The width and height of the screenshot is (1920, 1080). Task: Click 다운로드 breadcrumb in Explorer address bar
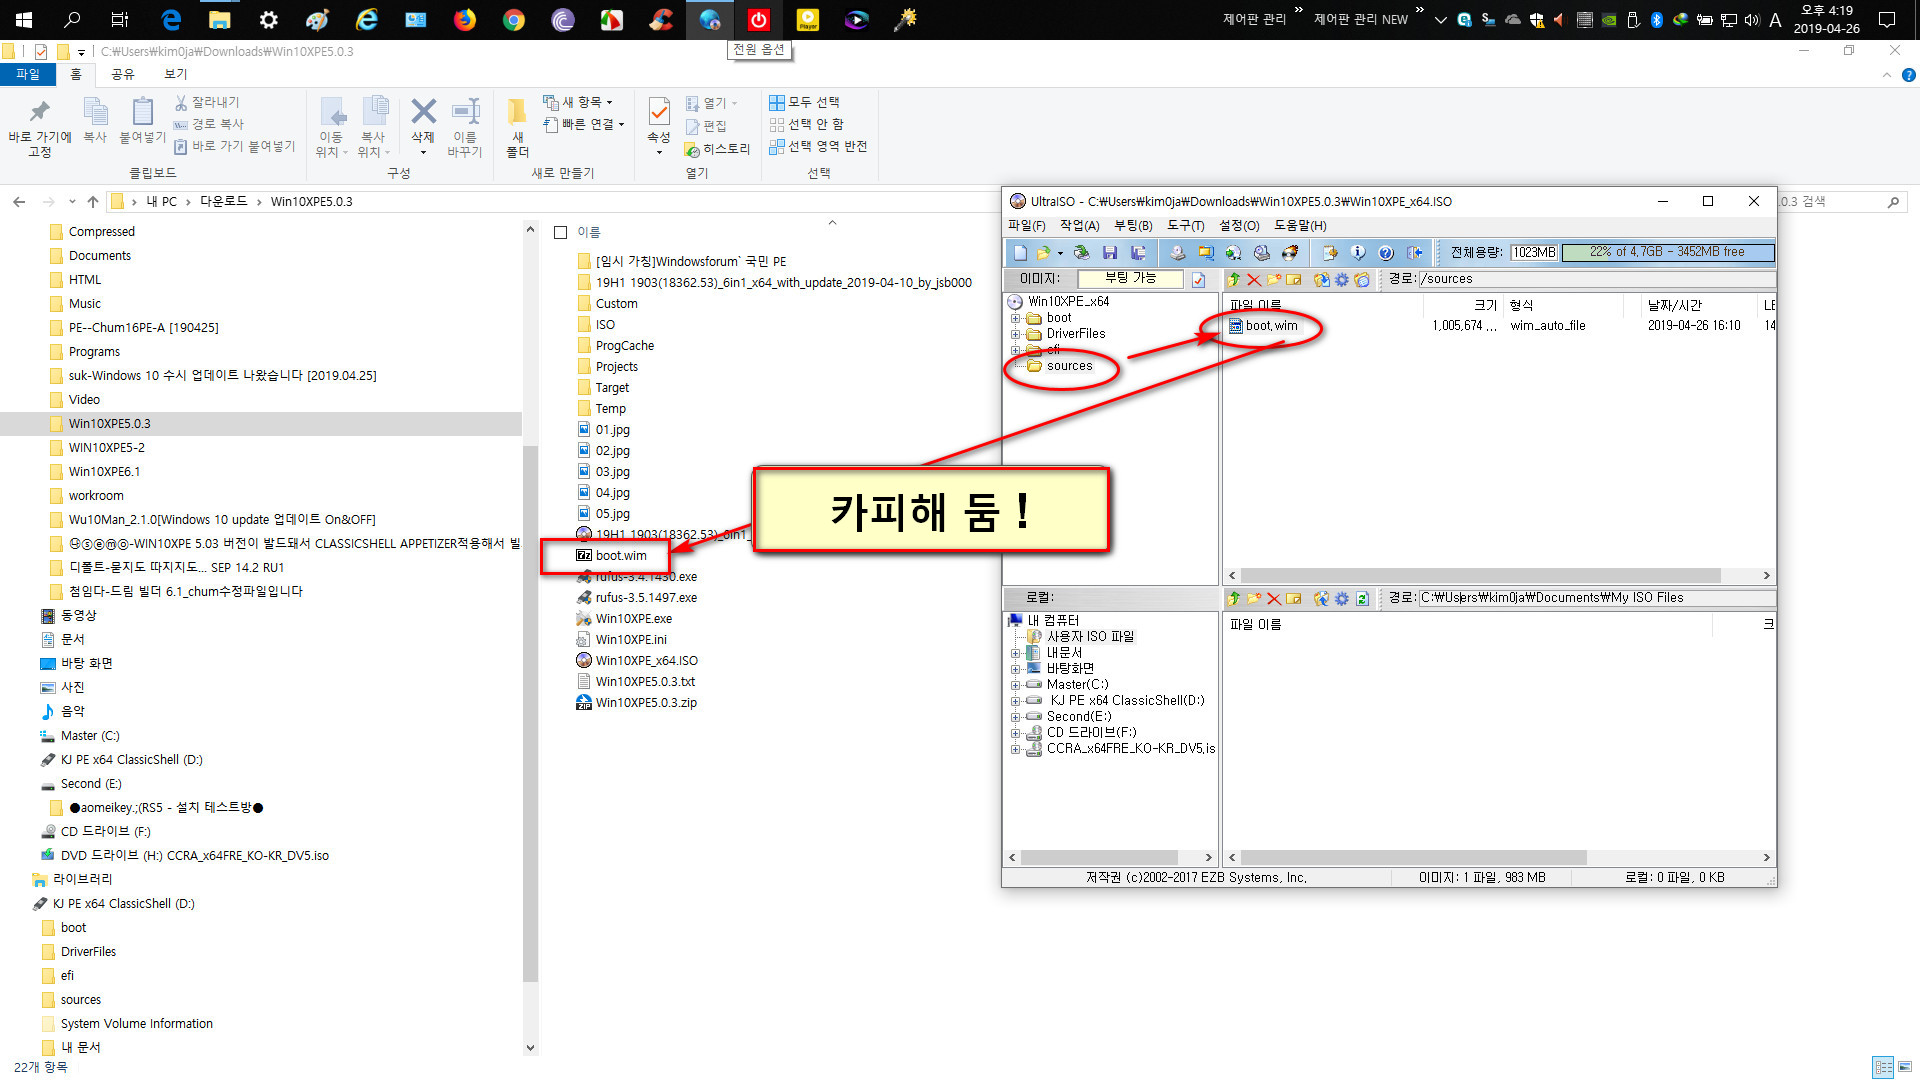(x=223, y=201)
